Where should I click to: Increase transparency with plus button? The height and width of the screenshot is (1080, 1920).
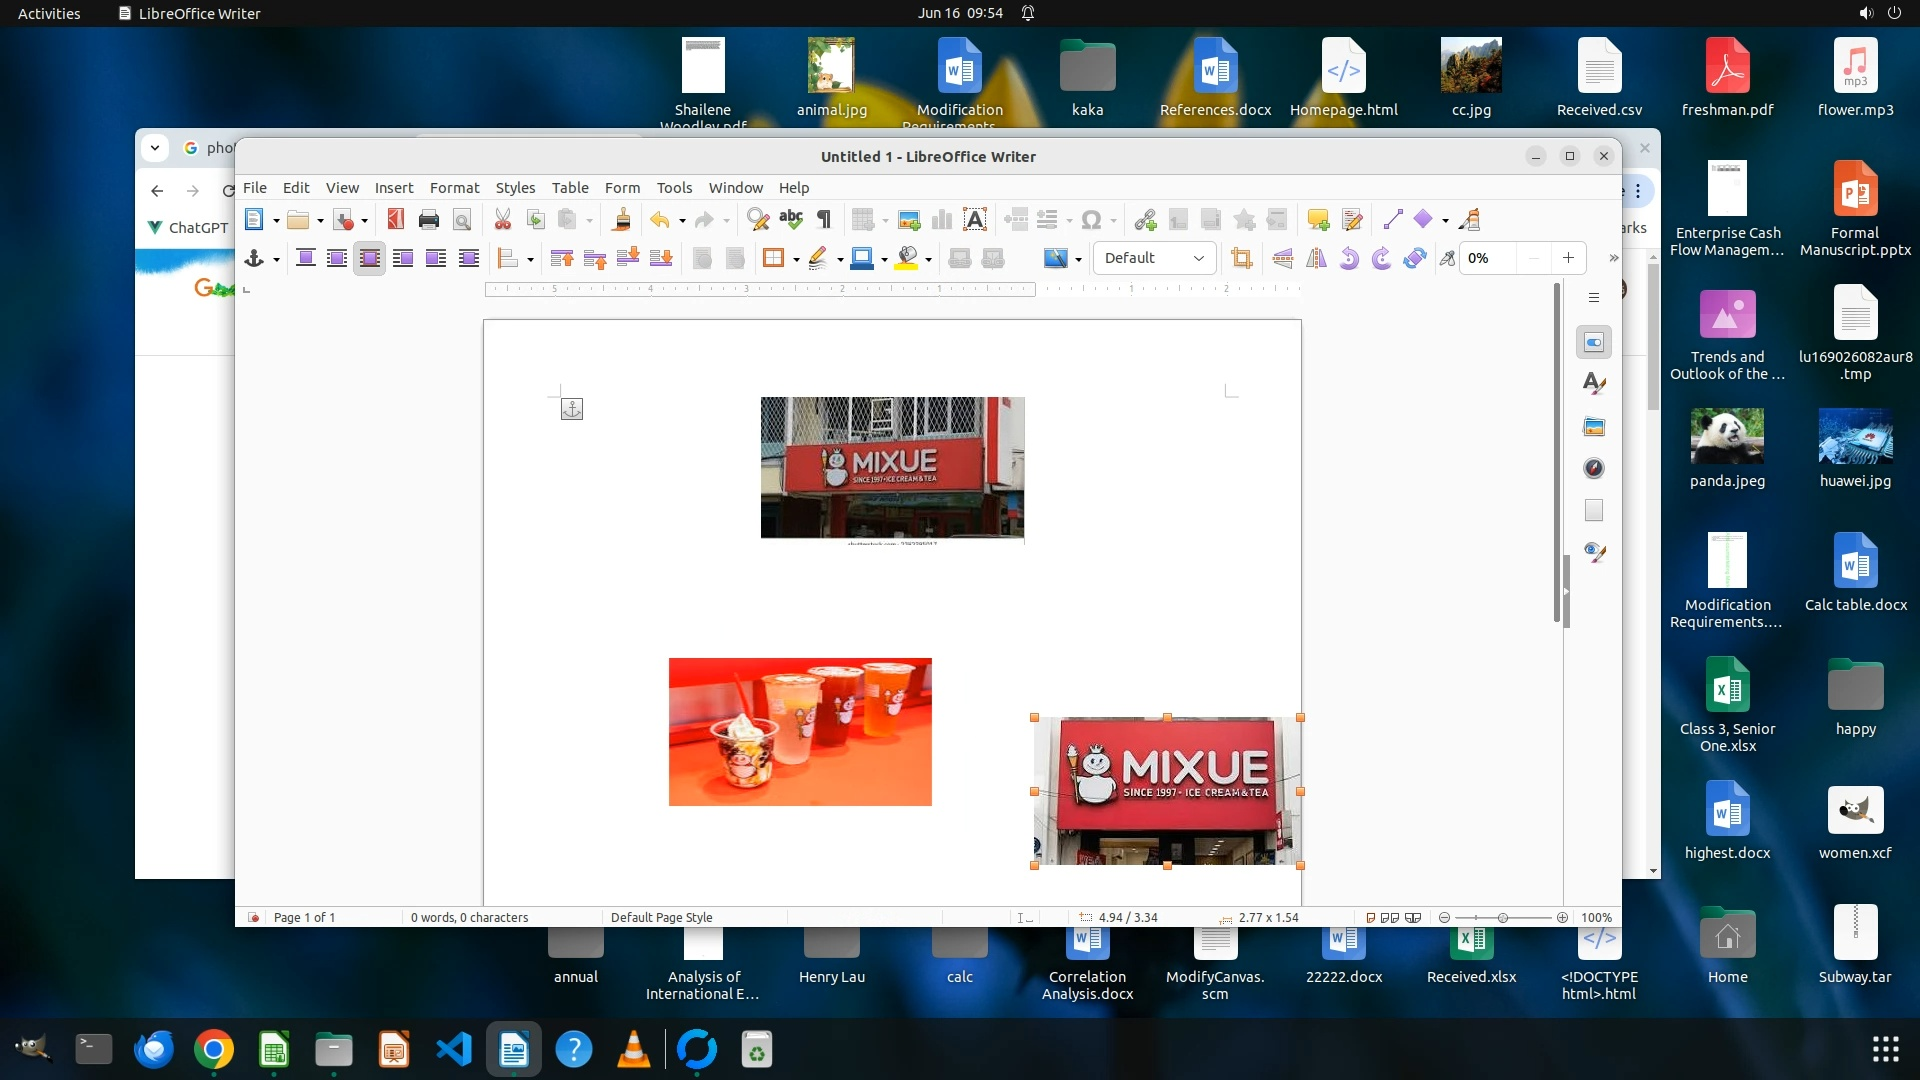pyautogui.click(x=1568, y=258)
